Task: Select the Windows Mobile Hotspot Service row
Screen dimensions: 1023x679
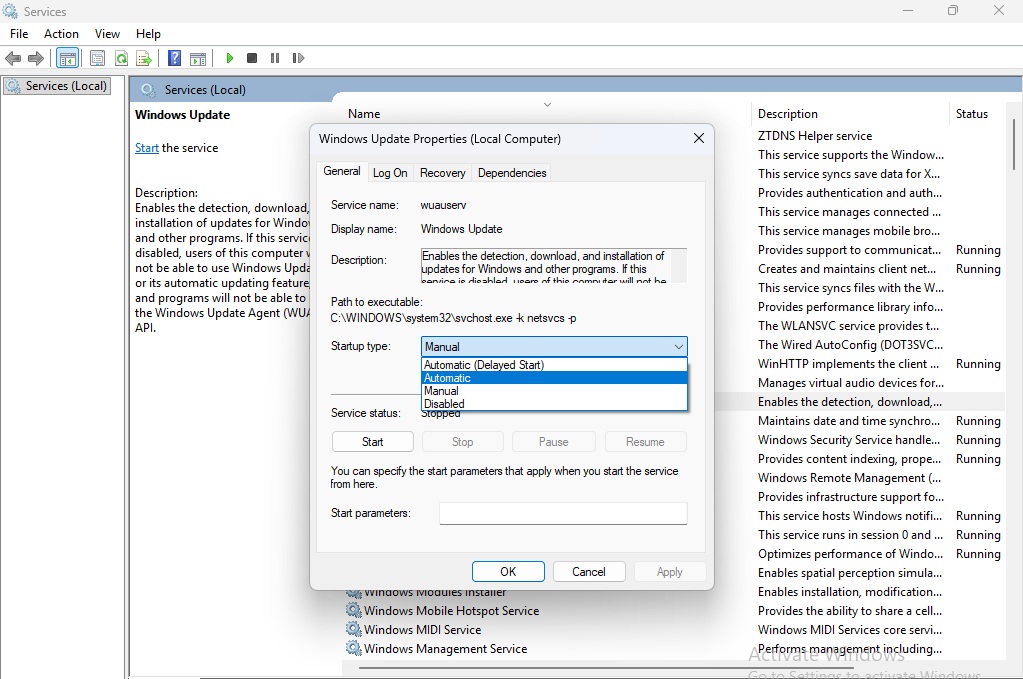Action: pyautogui.click(x=451, y=611)
